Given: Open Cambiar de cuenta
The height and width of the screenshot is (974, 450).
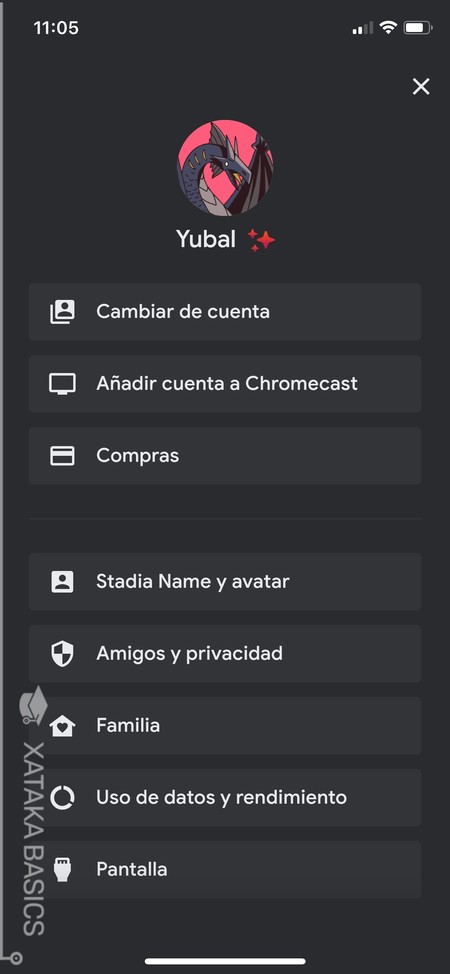Looking at the screenshot, I should (225, 312).
